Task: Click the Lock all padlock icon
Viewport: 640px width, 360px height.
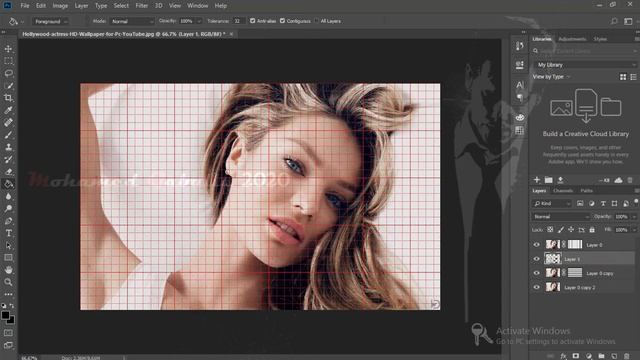Action: point(592,230)
